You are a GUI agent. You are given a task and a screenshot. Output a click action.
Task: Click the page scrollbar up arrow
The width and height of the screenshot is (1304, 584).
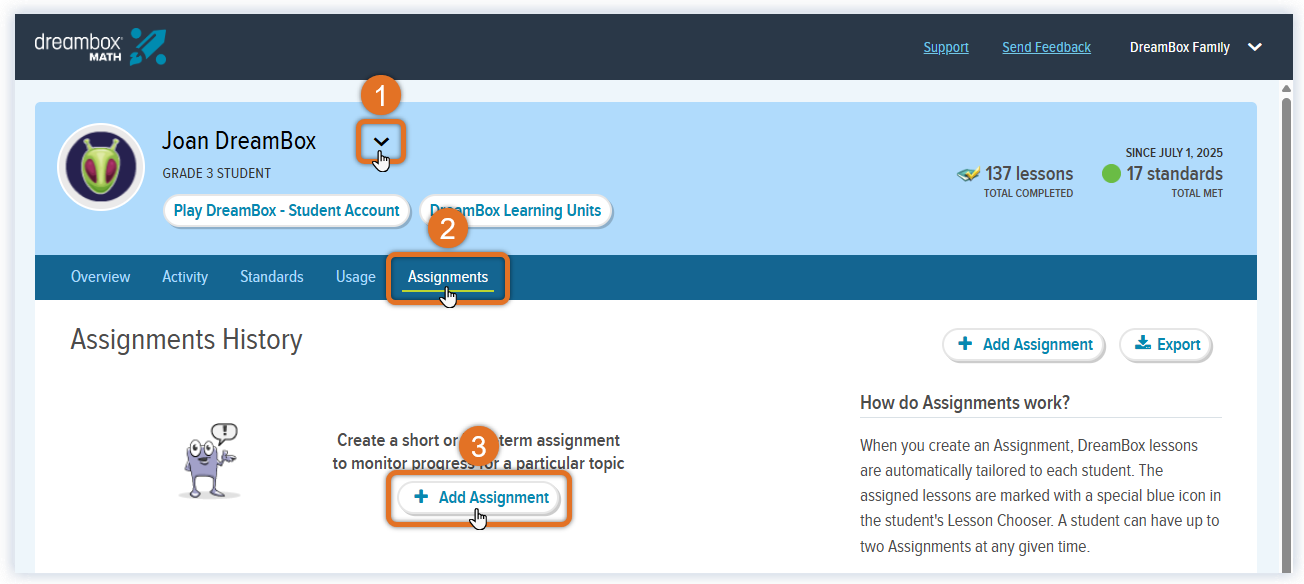tap(1287, 91)
